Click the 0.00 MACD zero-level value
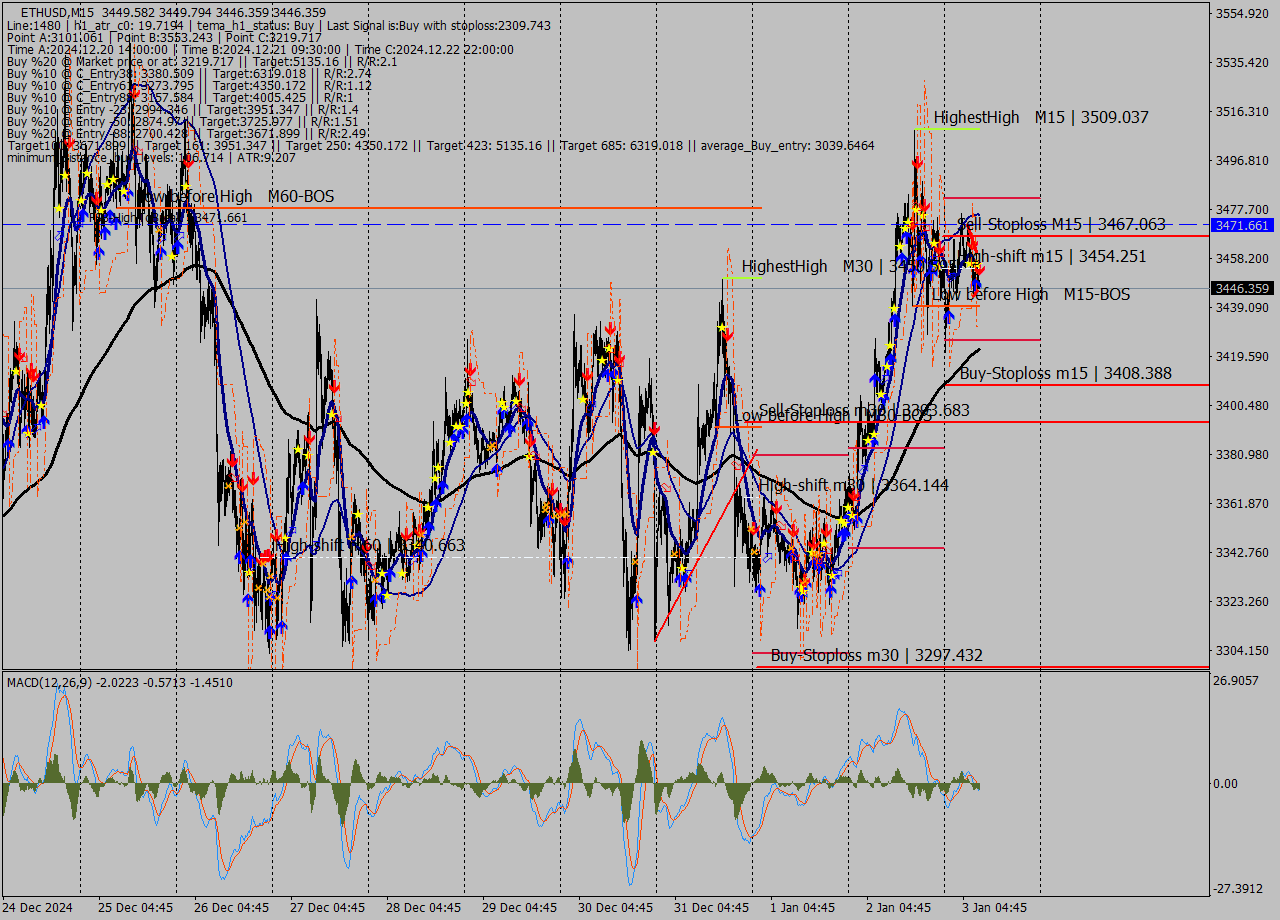Screen dimensions: 1280x920 pyautogui.click(x=1225, y=784)
